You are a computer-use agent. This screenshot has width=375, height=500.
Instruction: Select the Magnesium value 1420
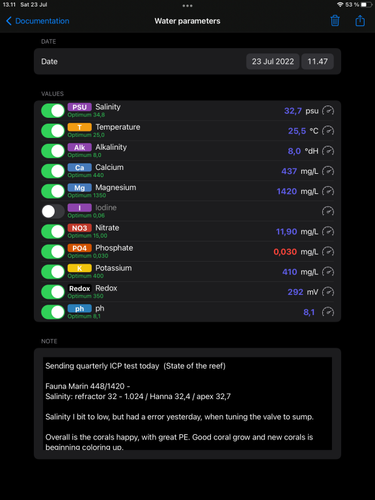point(287,191)
